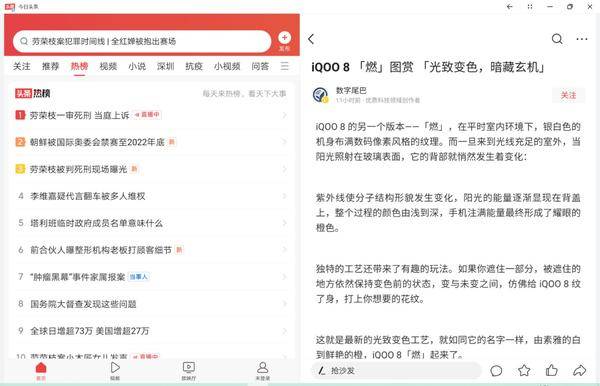This screenshot has width=600, height=386.
Task: Open the 问答 tab
Action: click(x=260, y=66)
